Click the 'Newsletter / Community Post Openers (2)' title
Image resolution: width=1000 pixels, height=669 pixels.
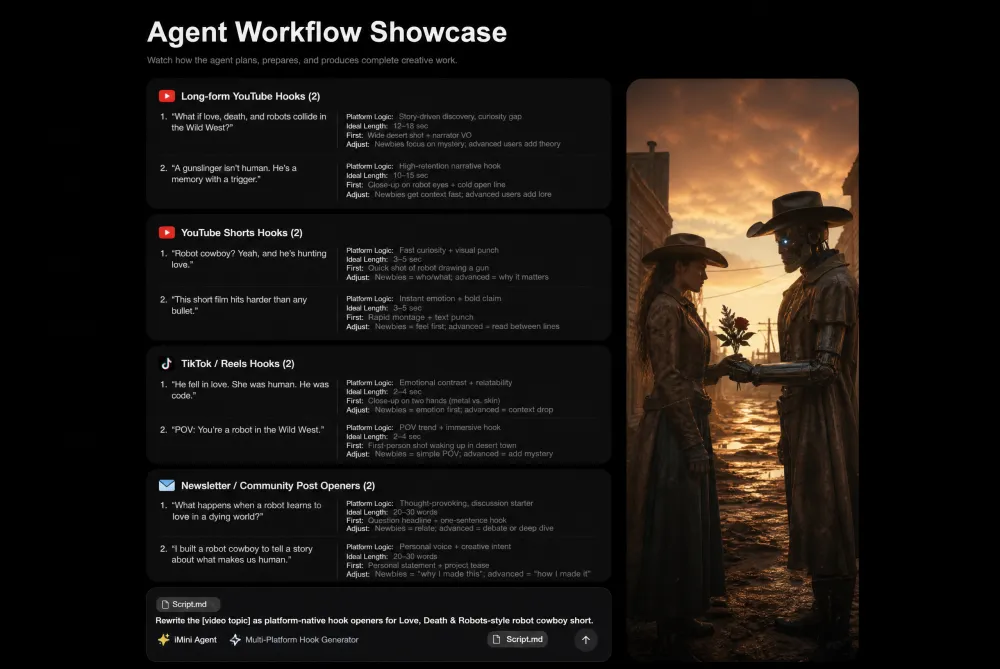[x=278, y=485]
